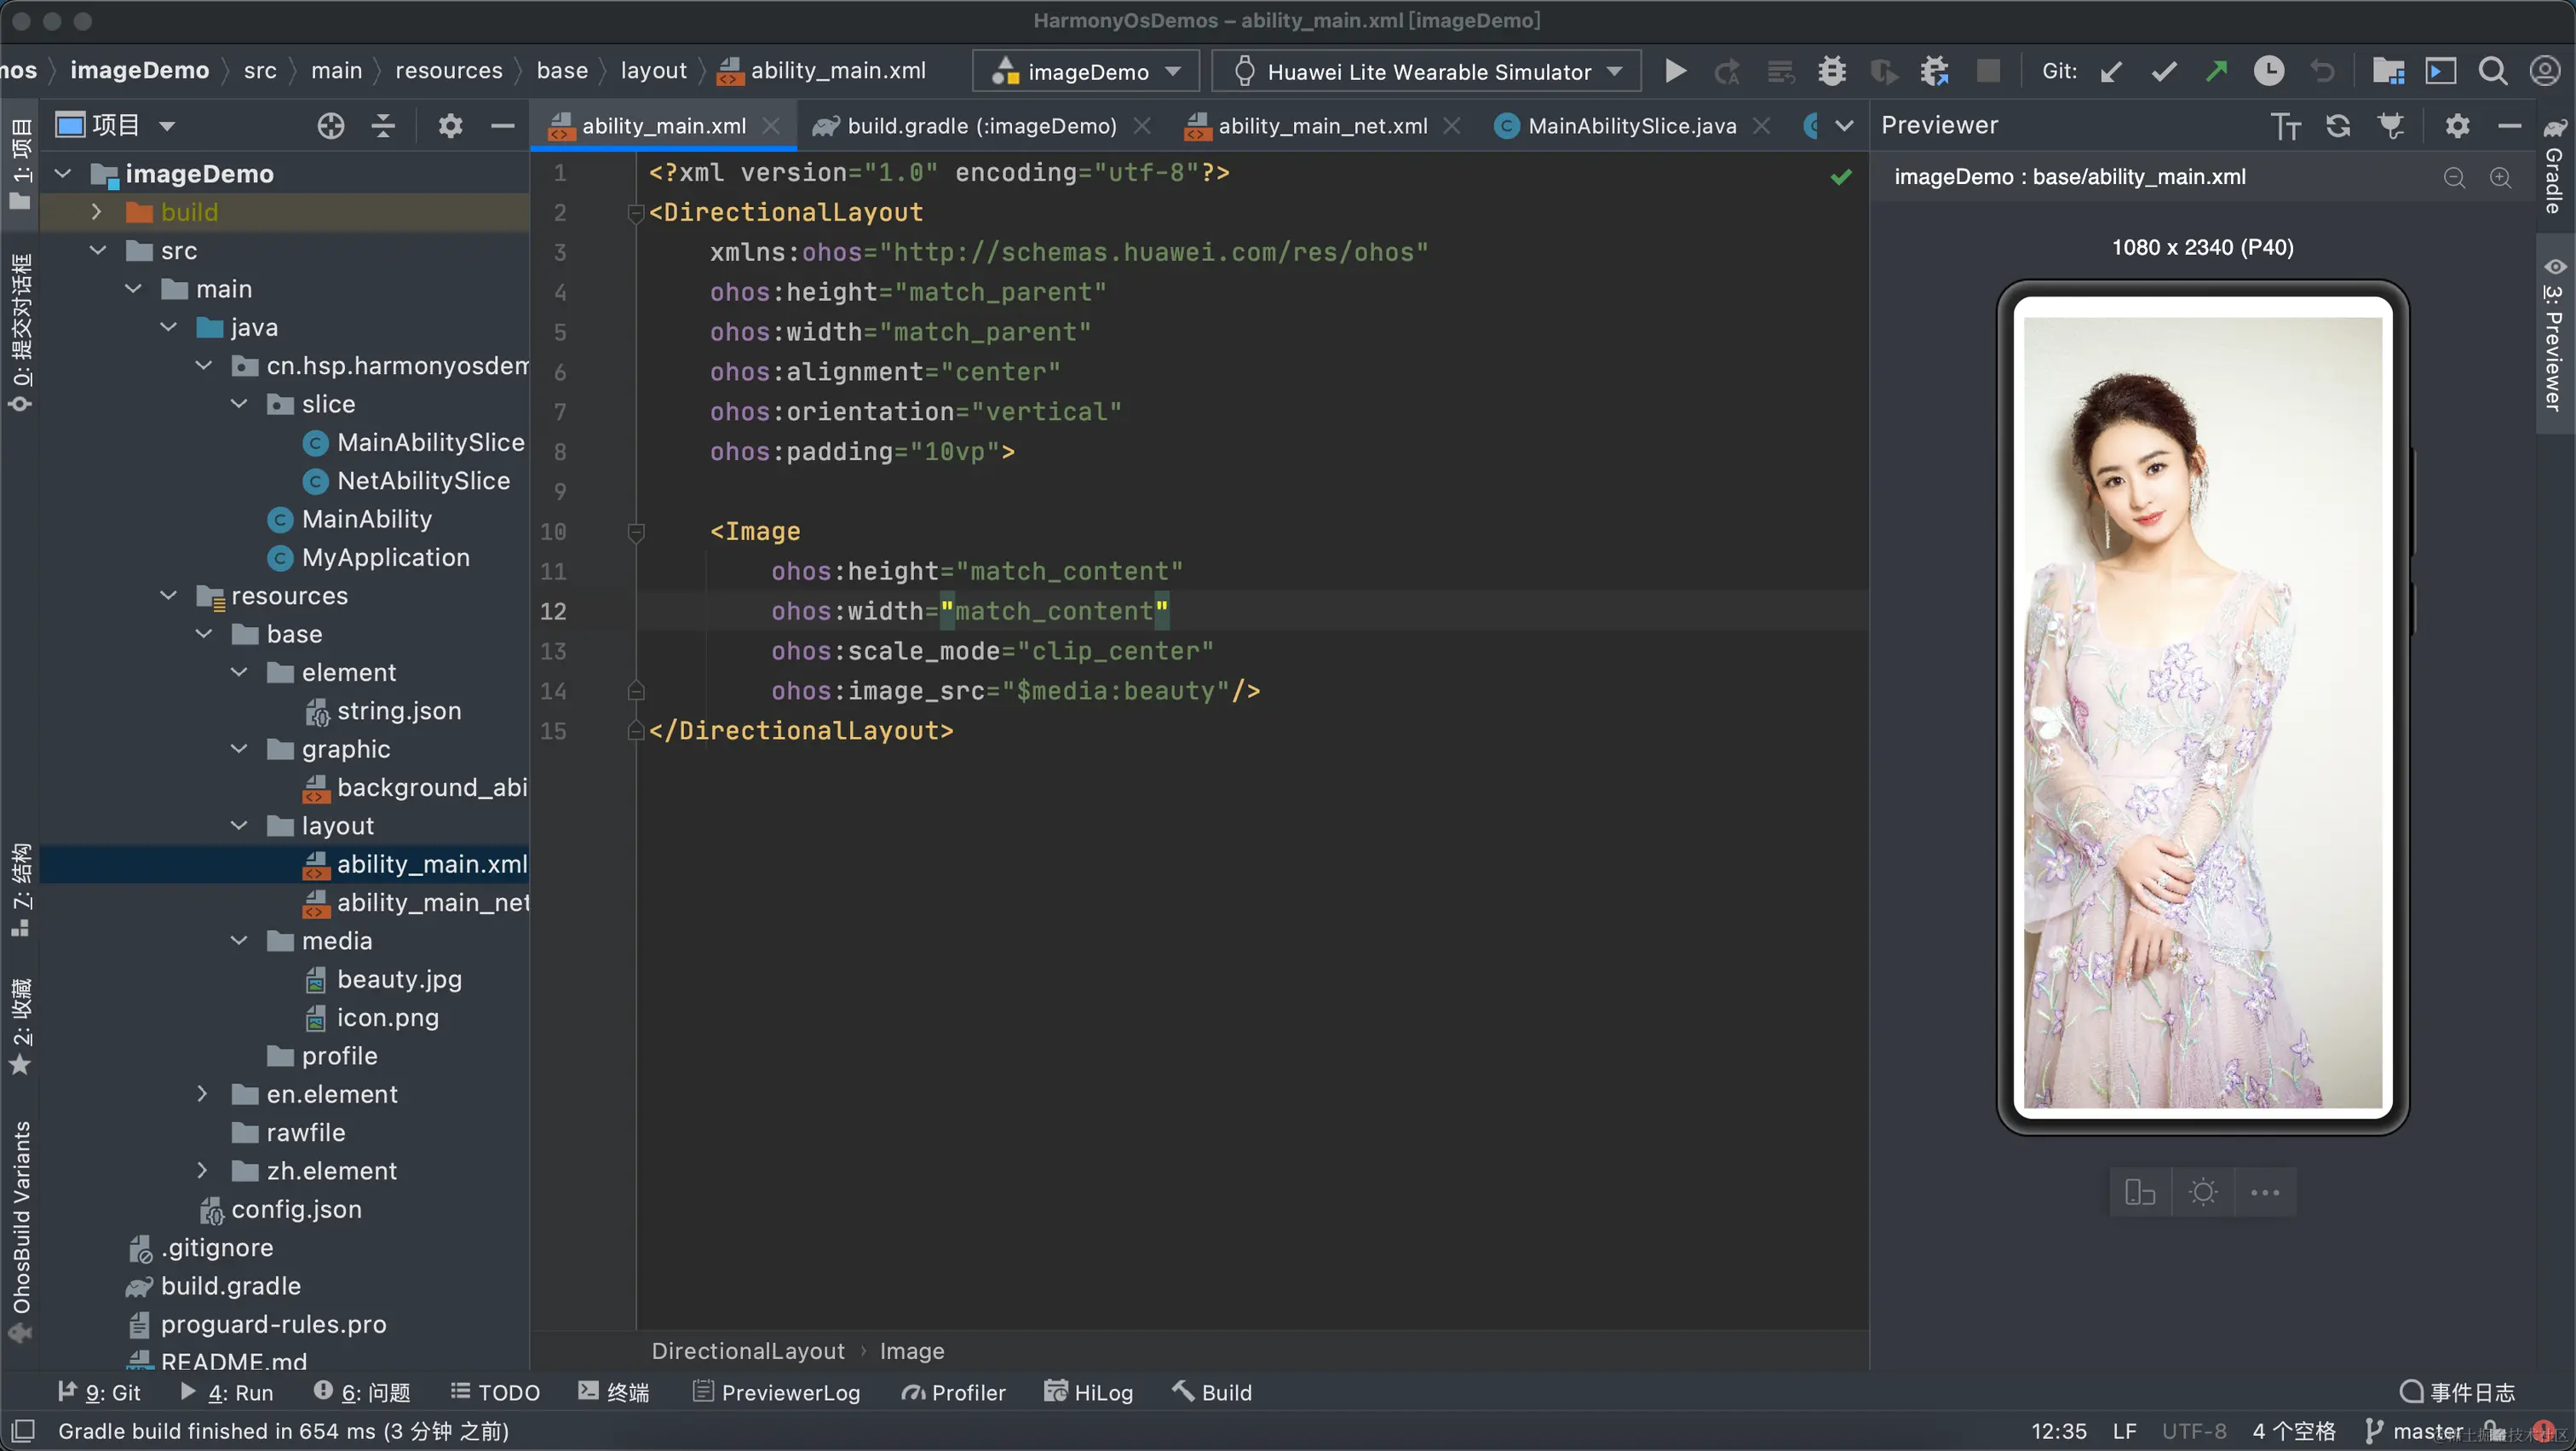Viewport: 2576px width, 1451px height.
Task: Click the Run play button in toolbar
Action: [1675, 71]
